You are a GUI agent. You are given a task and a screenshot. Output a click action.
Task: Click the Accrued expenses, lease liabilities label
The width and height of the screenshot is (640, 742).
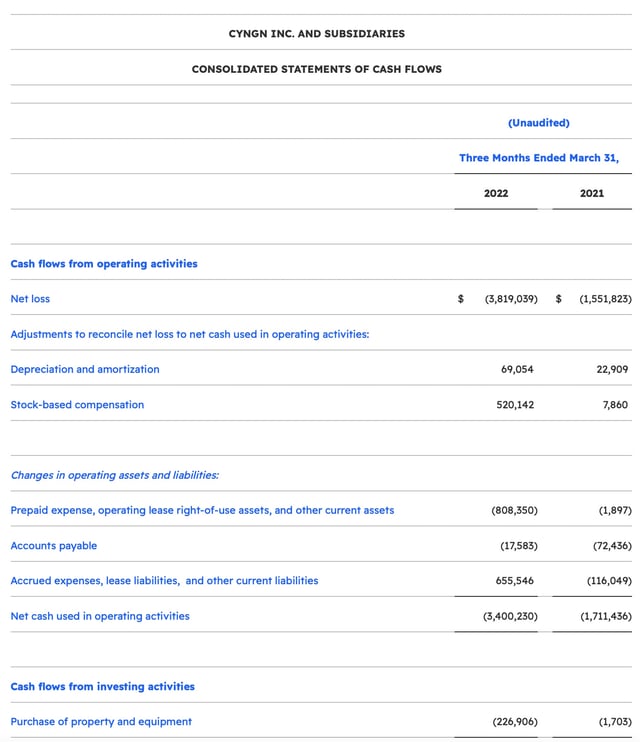point(164,581)
